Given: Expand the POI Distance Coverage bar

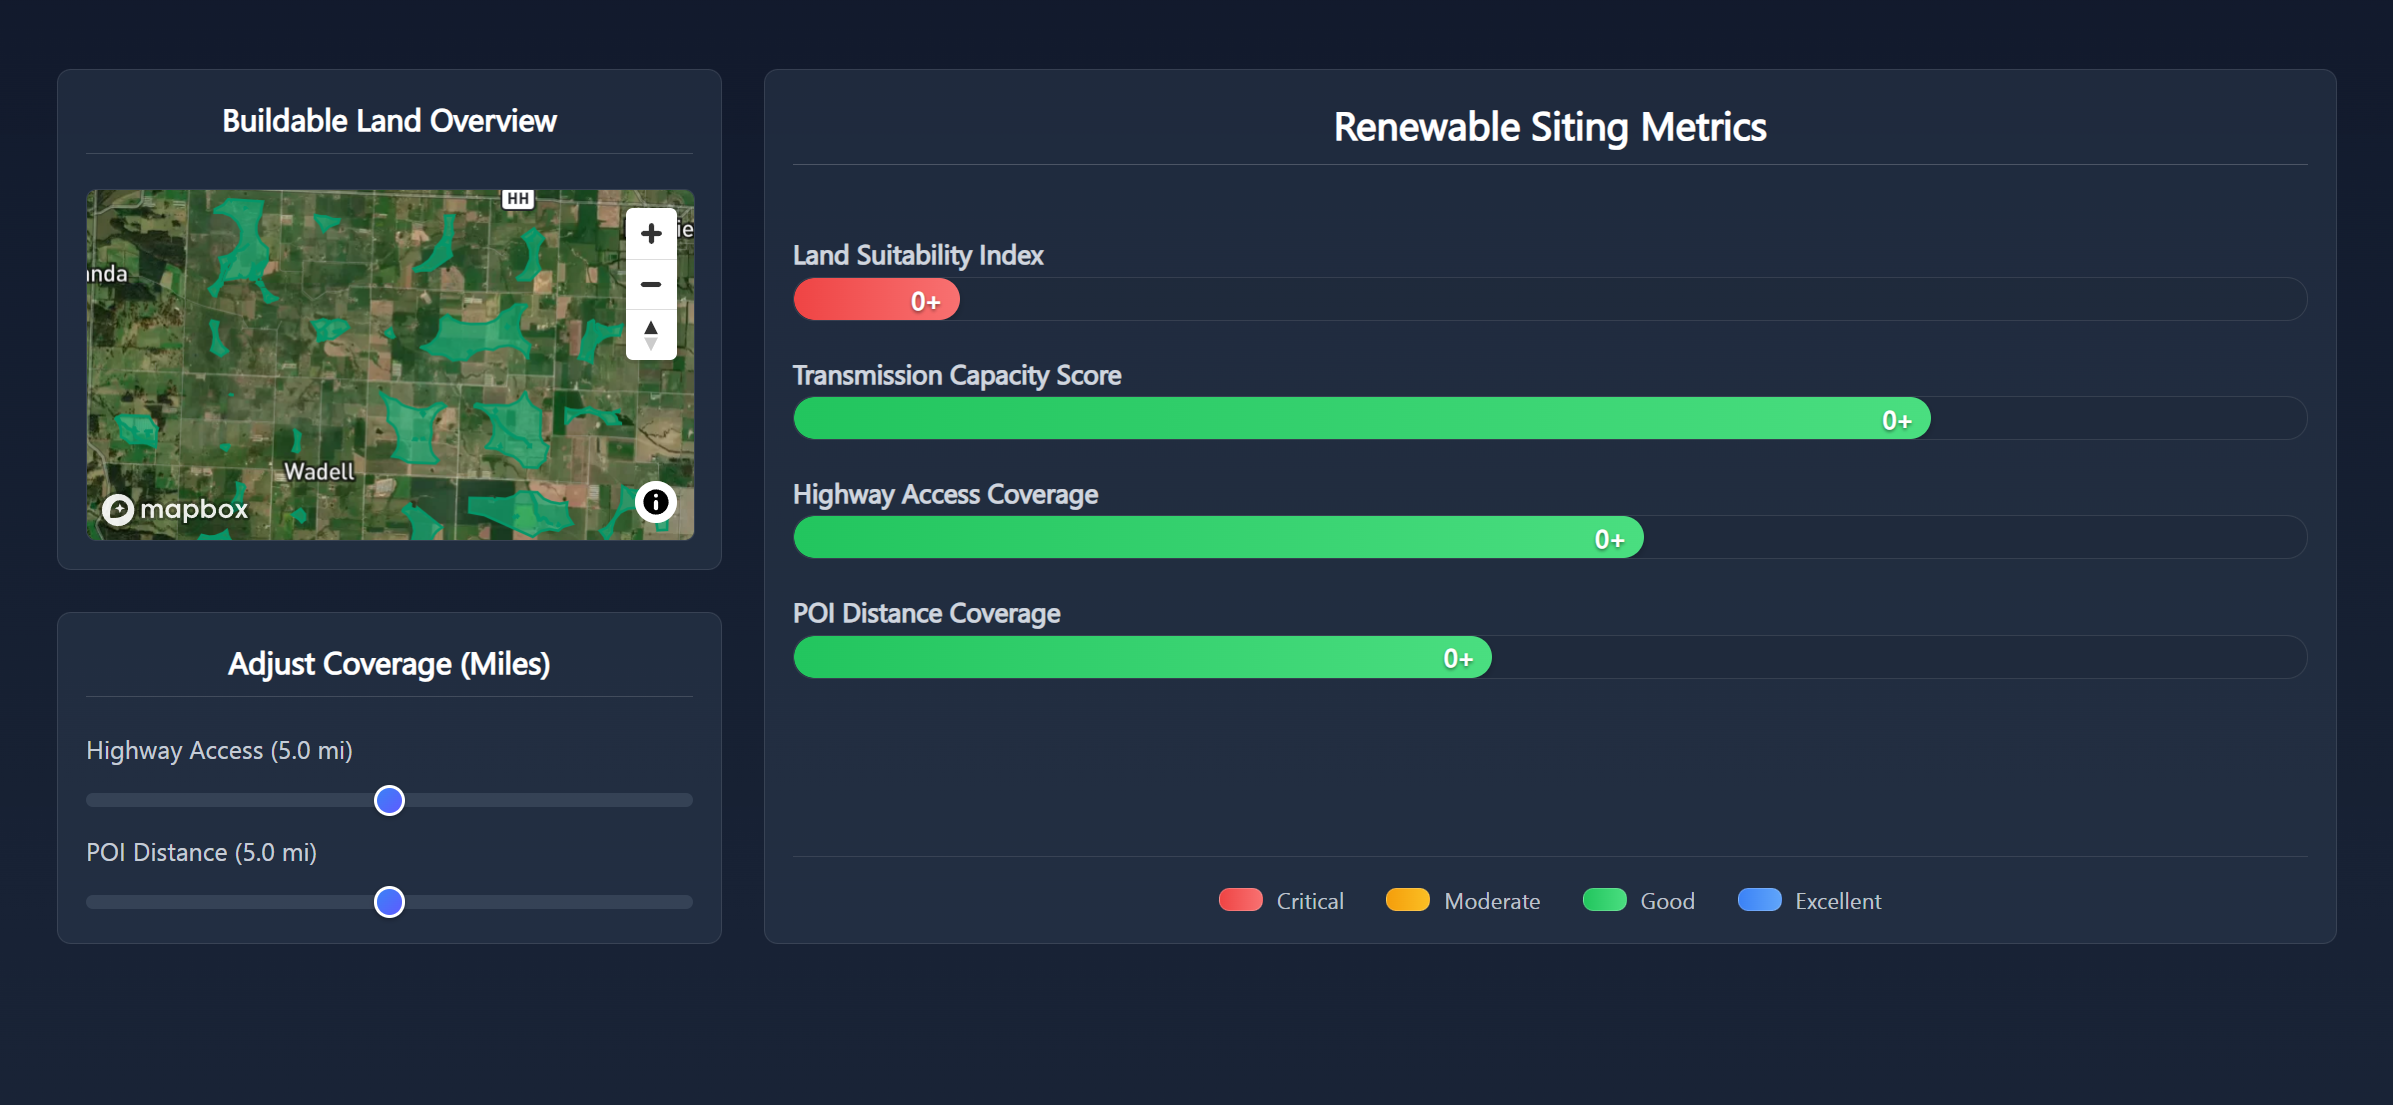Looking at the screenshot, I should click(x=1140, y=657).
